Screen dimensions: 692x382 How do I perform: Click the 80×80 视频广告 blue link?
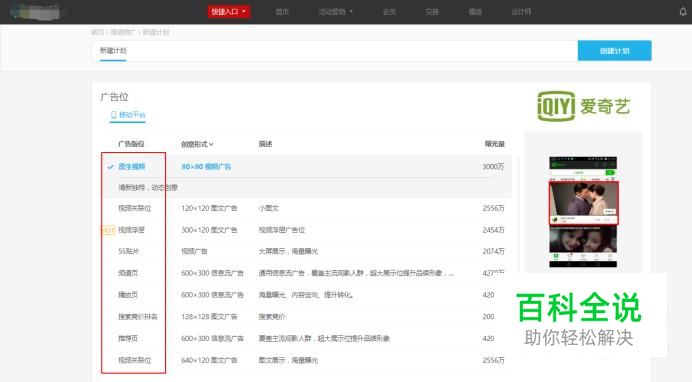click(206, 167)
